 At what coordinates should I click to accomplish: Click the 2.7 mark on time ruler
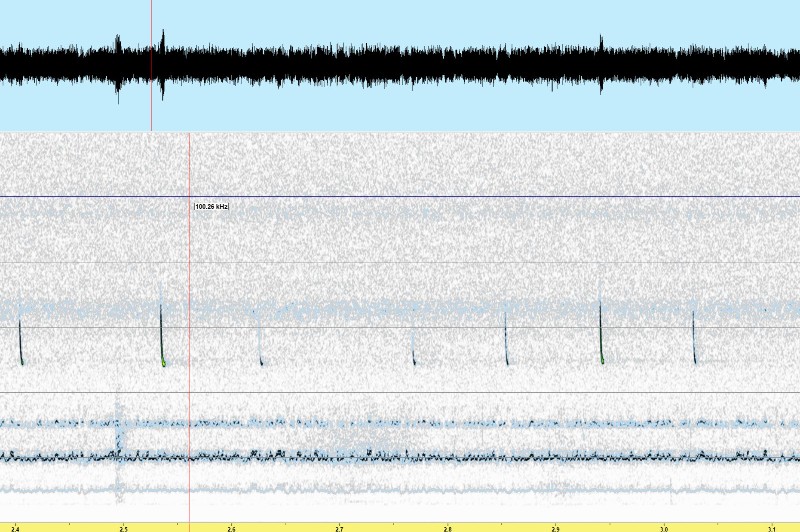[339, 527]
